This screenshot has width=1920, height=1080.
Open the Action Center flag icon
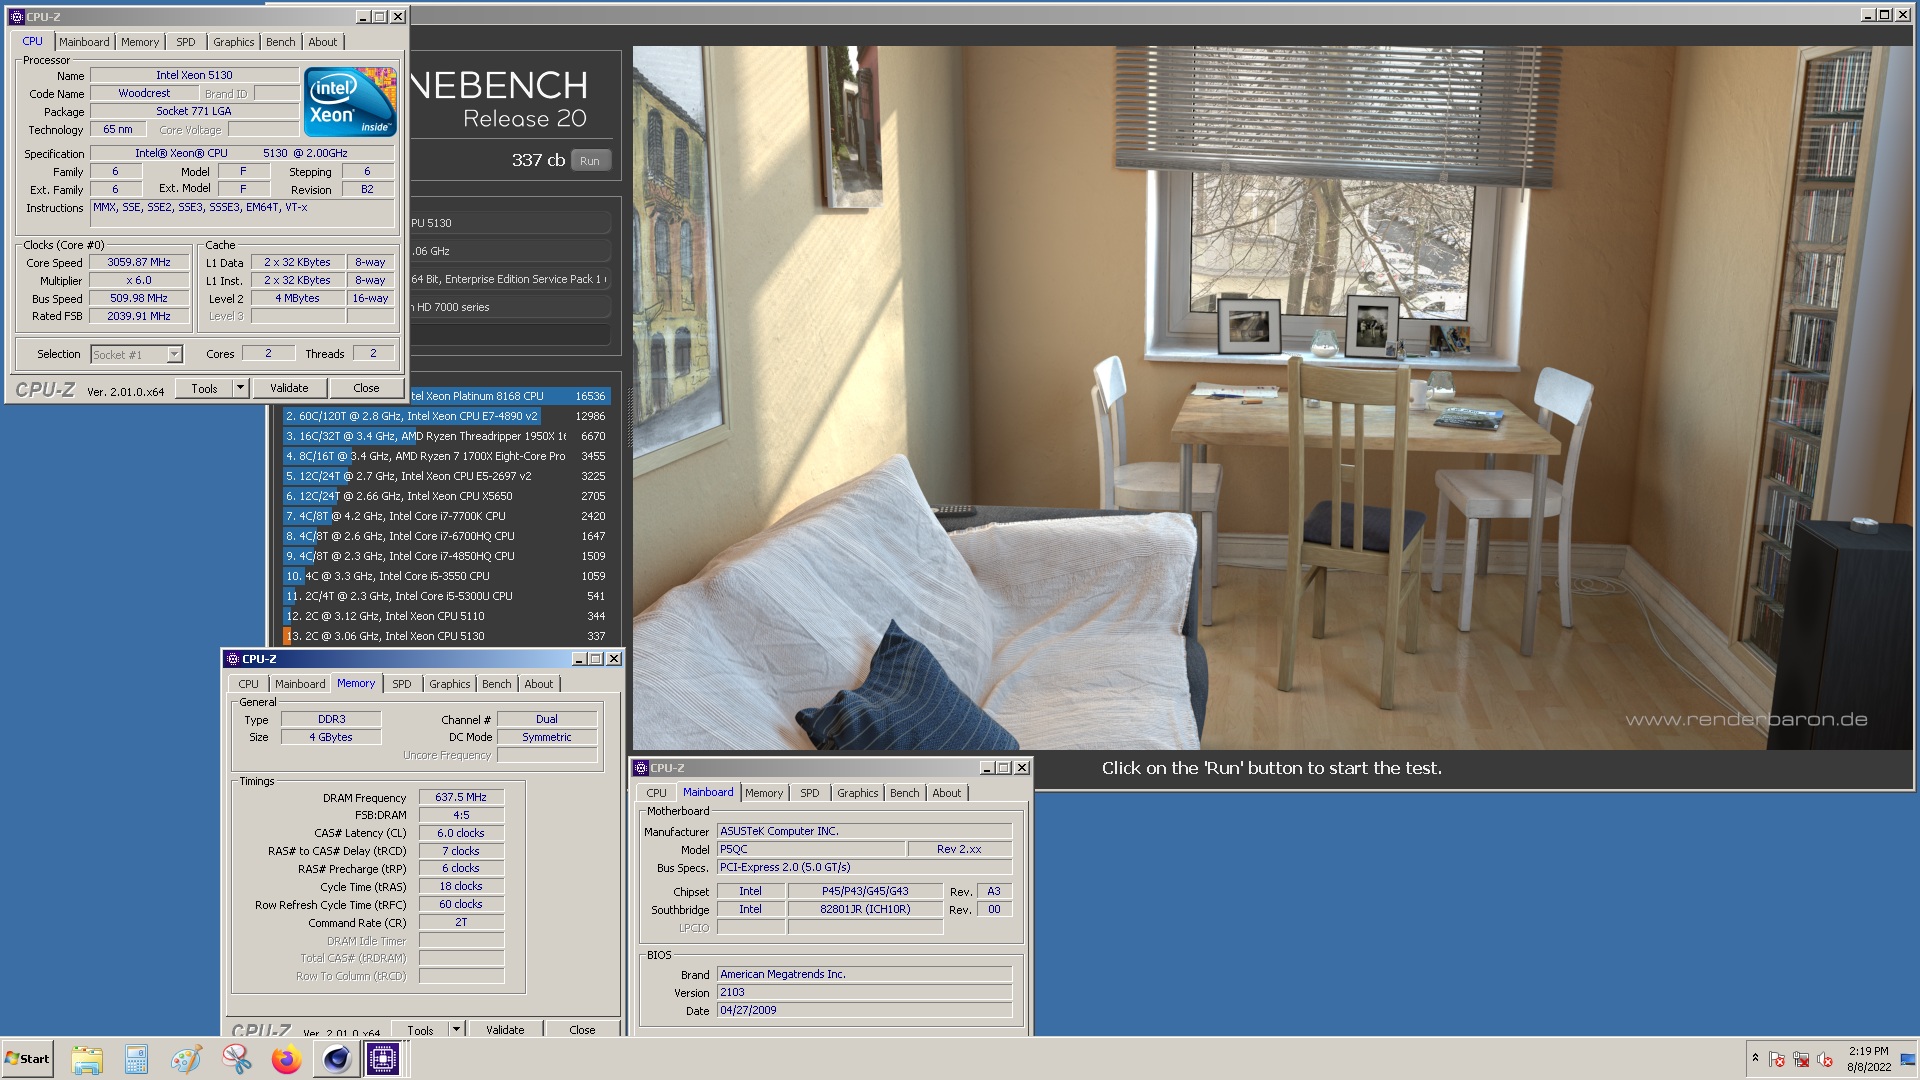pos(1777,1059)
